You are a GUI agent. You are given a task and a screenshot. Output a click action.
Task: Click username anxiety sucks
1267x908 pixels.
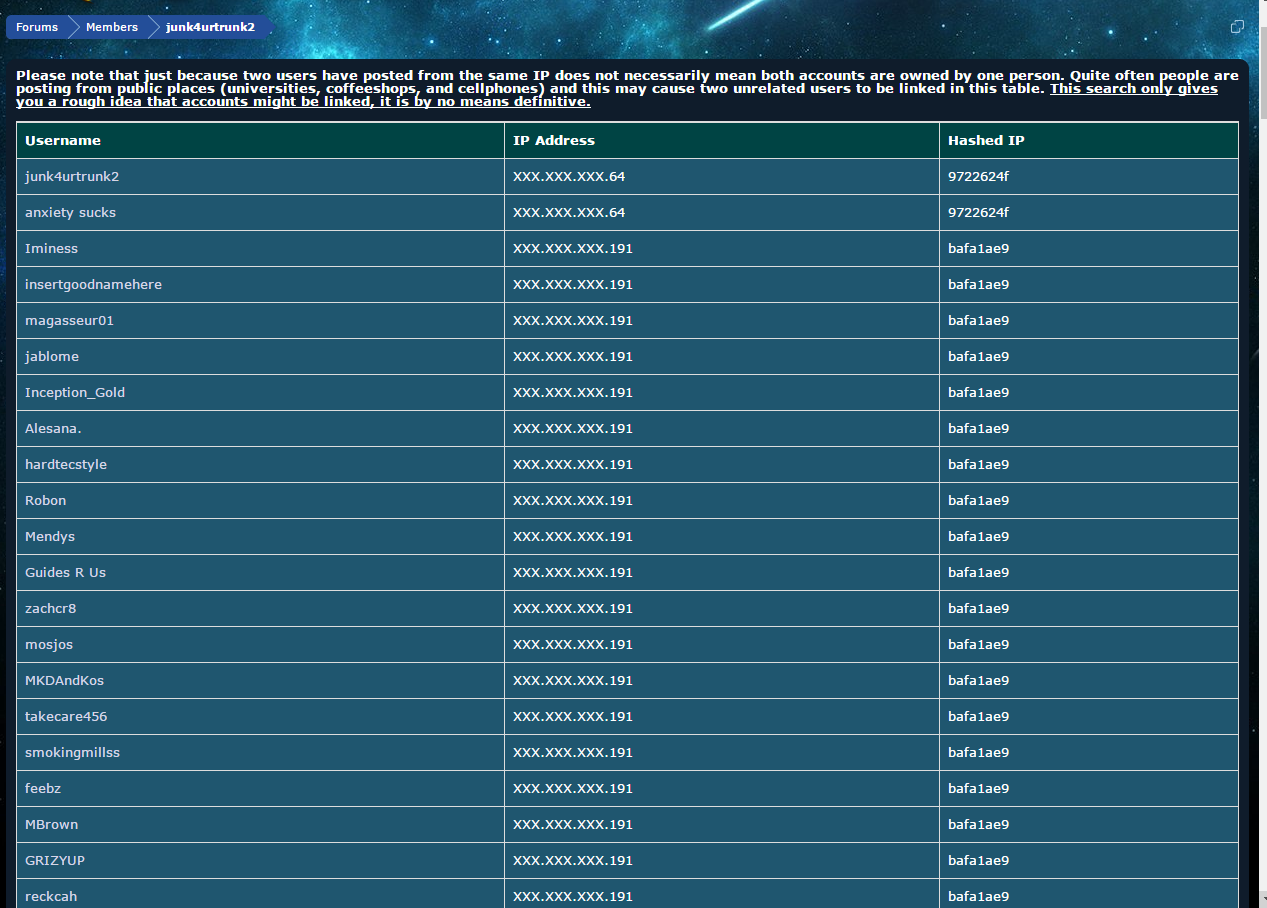(70, 213)
